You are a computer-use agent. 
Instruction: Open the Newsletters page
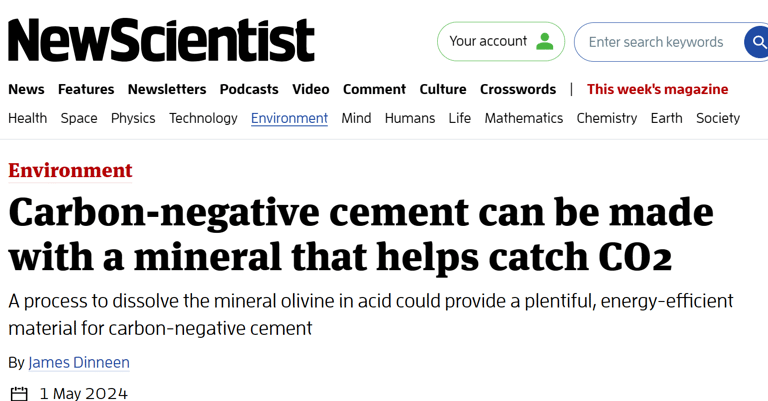click(x=167, y=89)
